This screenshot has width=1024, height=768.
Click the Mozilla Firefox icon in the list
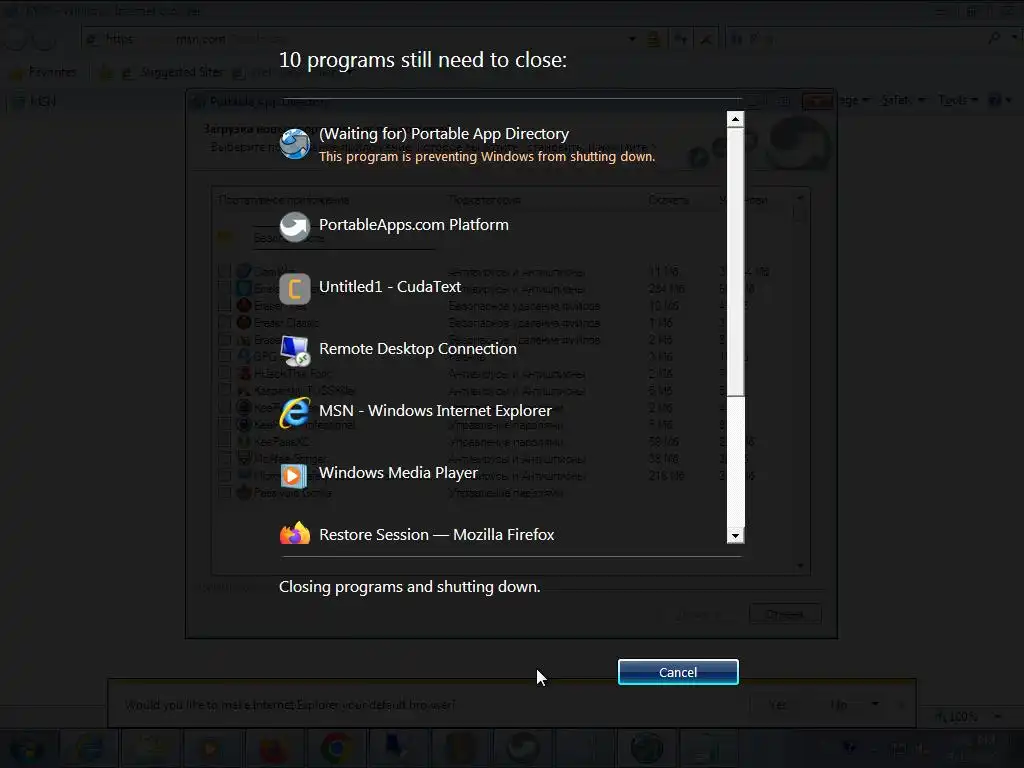(x=295, y=534)
